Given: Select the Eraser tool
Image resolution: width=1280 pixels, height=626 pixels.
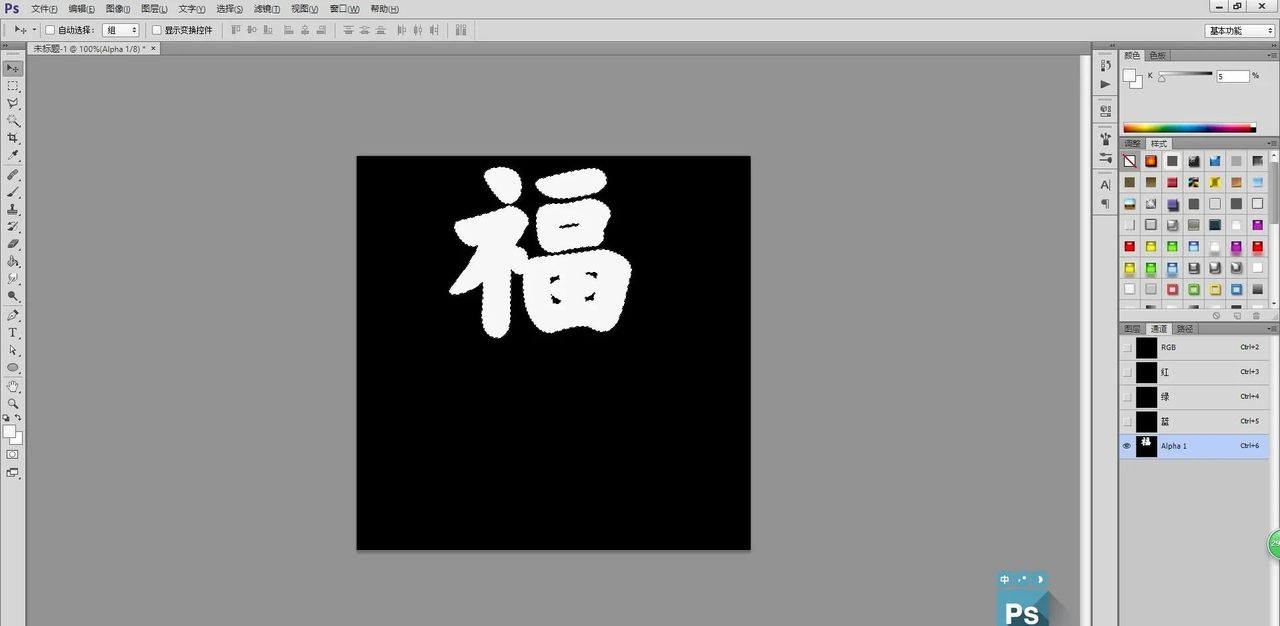Looking at the screenshot, I should click(13, 244).
